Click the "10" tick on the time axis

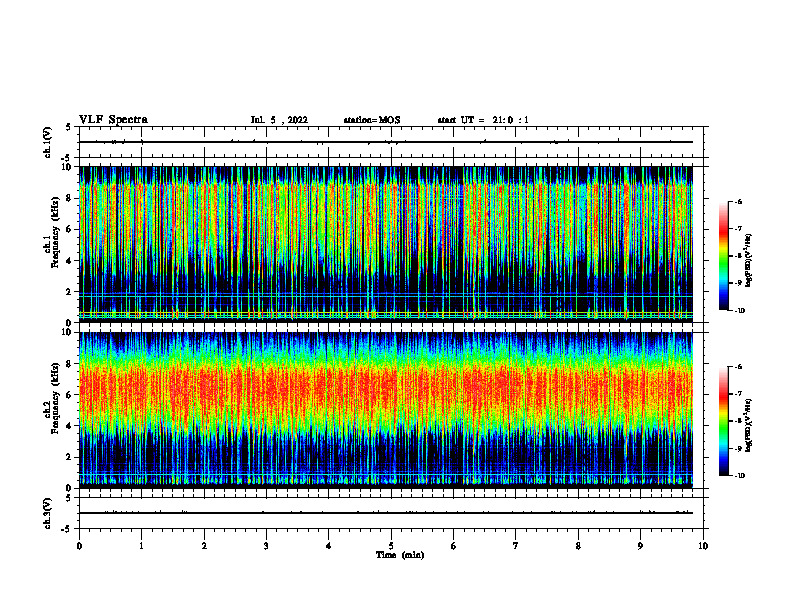703,546
